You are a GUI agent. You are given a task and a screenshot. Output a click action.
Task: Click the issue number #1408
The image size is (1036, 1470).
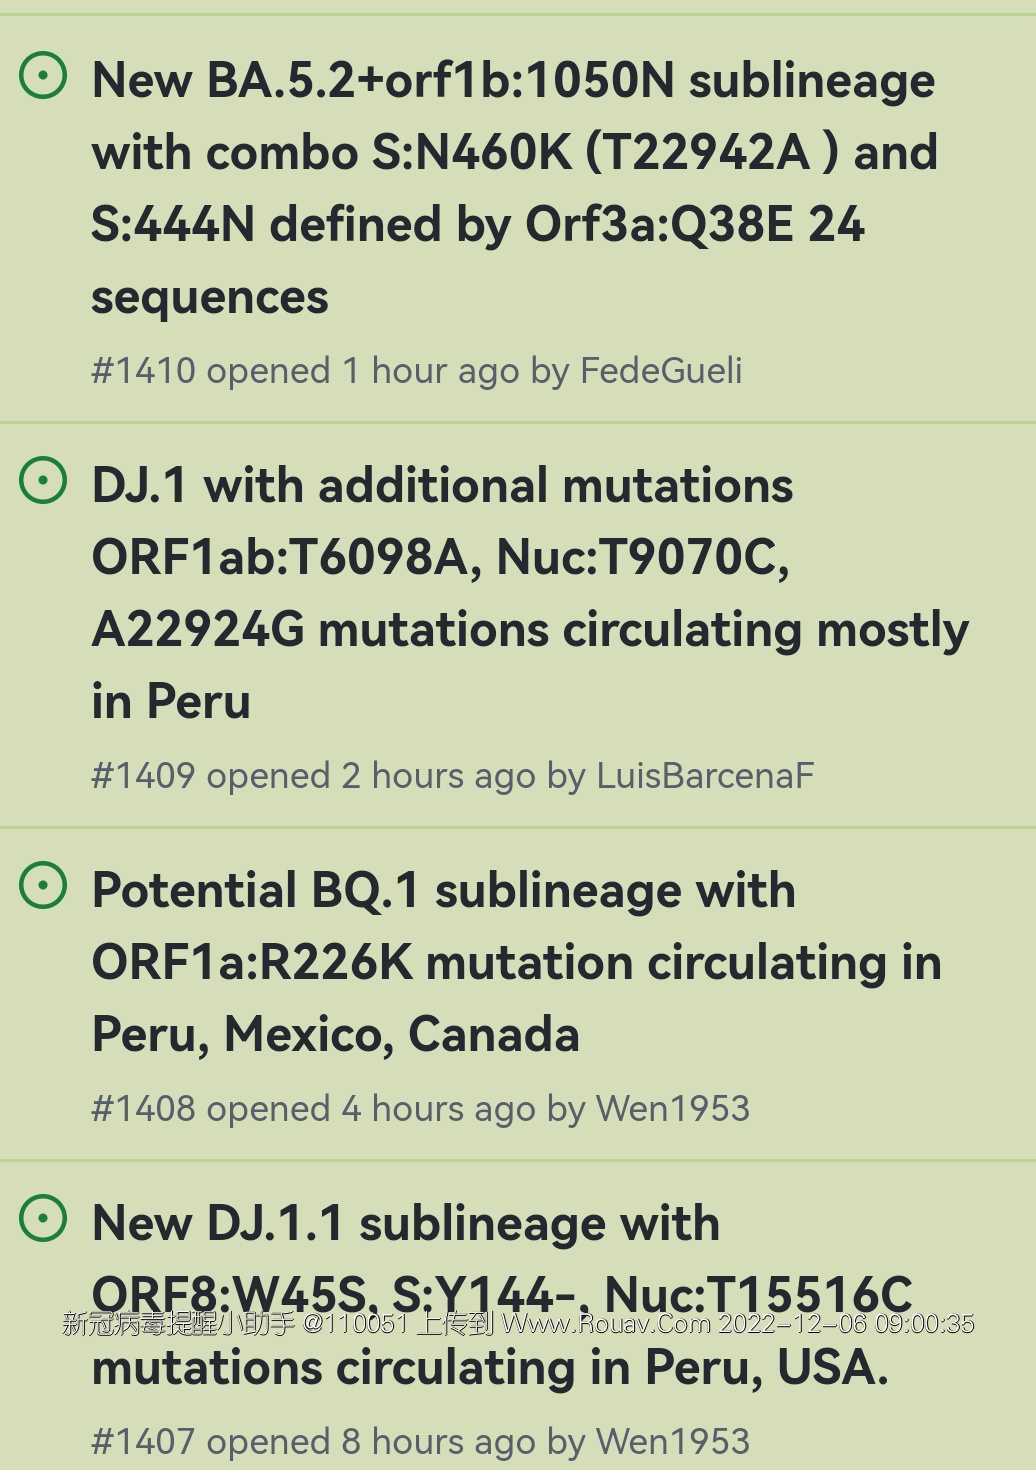[143, 1109]
